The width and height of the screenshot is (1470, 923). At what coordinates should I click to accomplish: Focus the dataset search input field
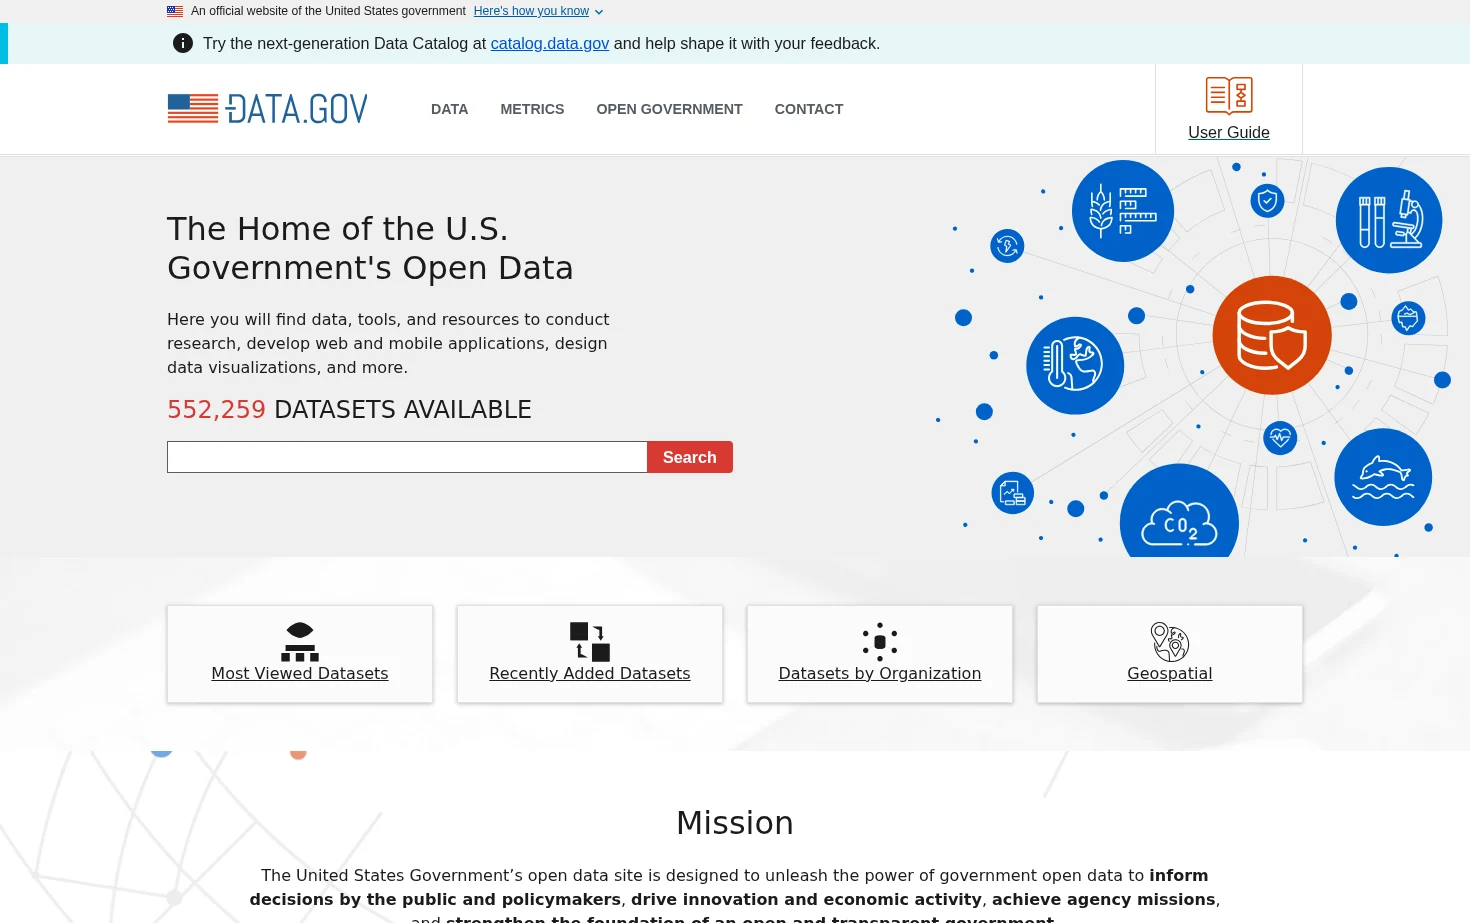pyautogui.click(x=407, y=457)
